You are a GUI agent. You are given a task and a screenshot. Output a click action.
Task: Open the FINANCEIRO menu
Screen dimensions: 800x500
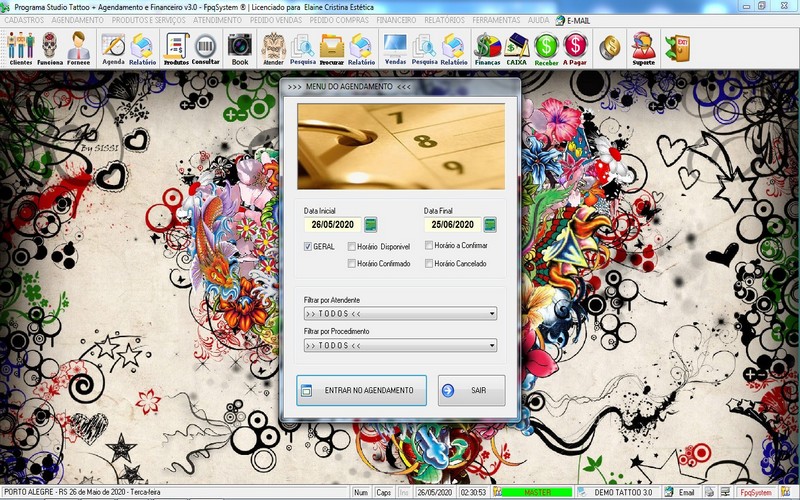coord(396,20)
